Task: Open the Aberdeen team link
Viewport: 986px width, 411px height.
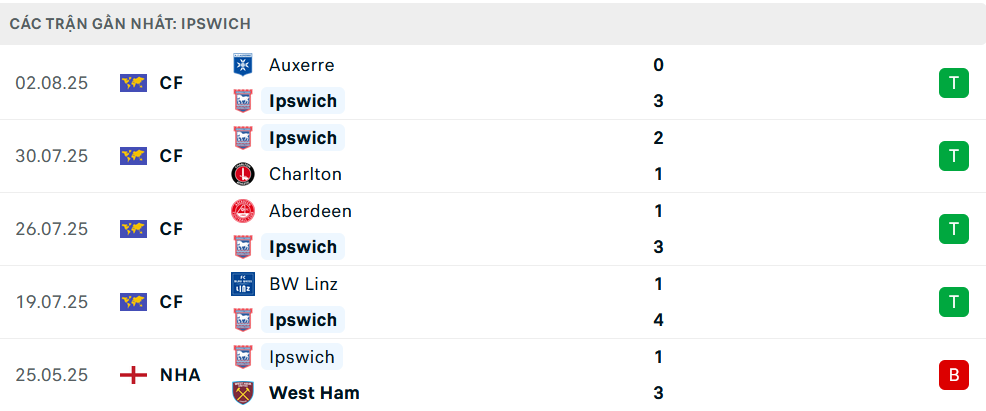Action: [310, 211]
